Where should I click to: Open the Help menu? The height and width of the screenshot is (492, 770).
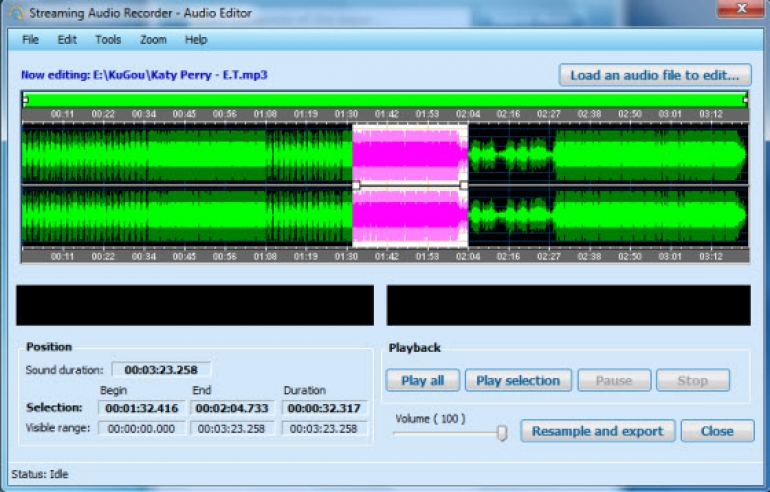196,40
